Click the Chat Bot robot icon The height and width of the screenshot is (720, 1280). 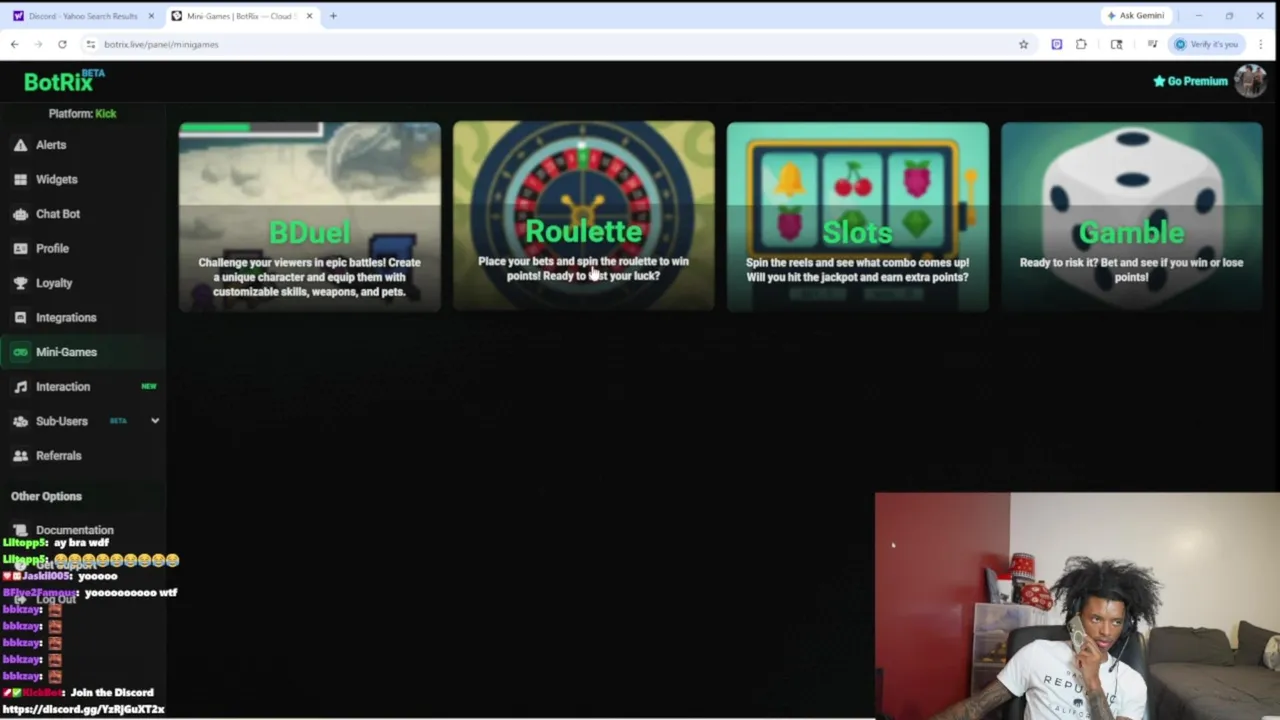(20, 214)
